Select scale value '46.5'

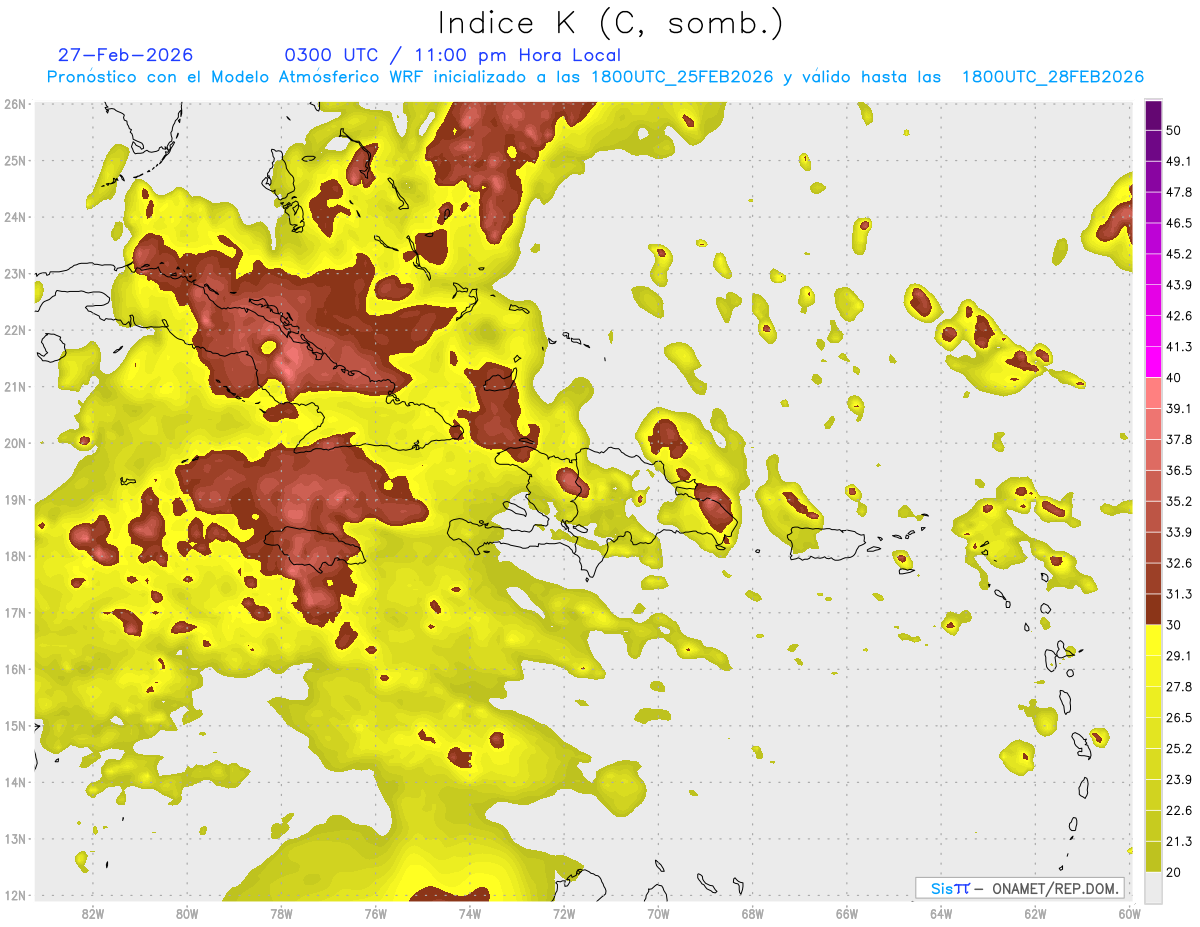pyautogui.click(x=1179, y=222)
